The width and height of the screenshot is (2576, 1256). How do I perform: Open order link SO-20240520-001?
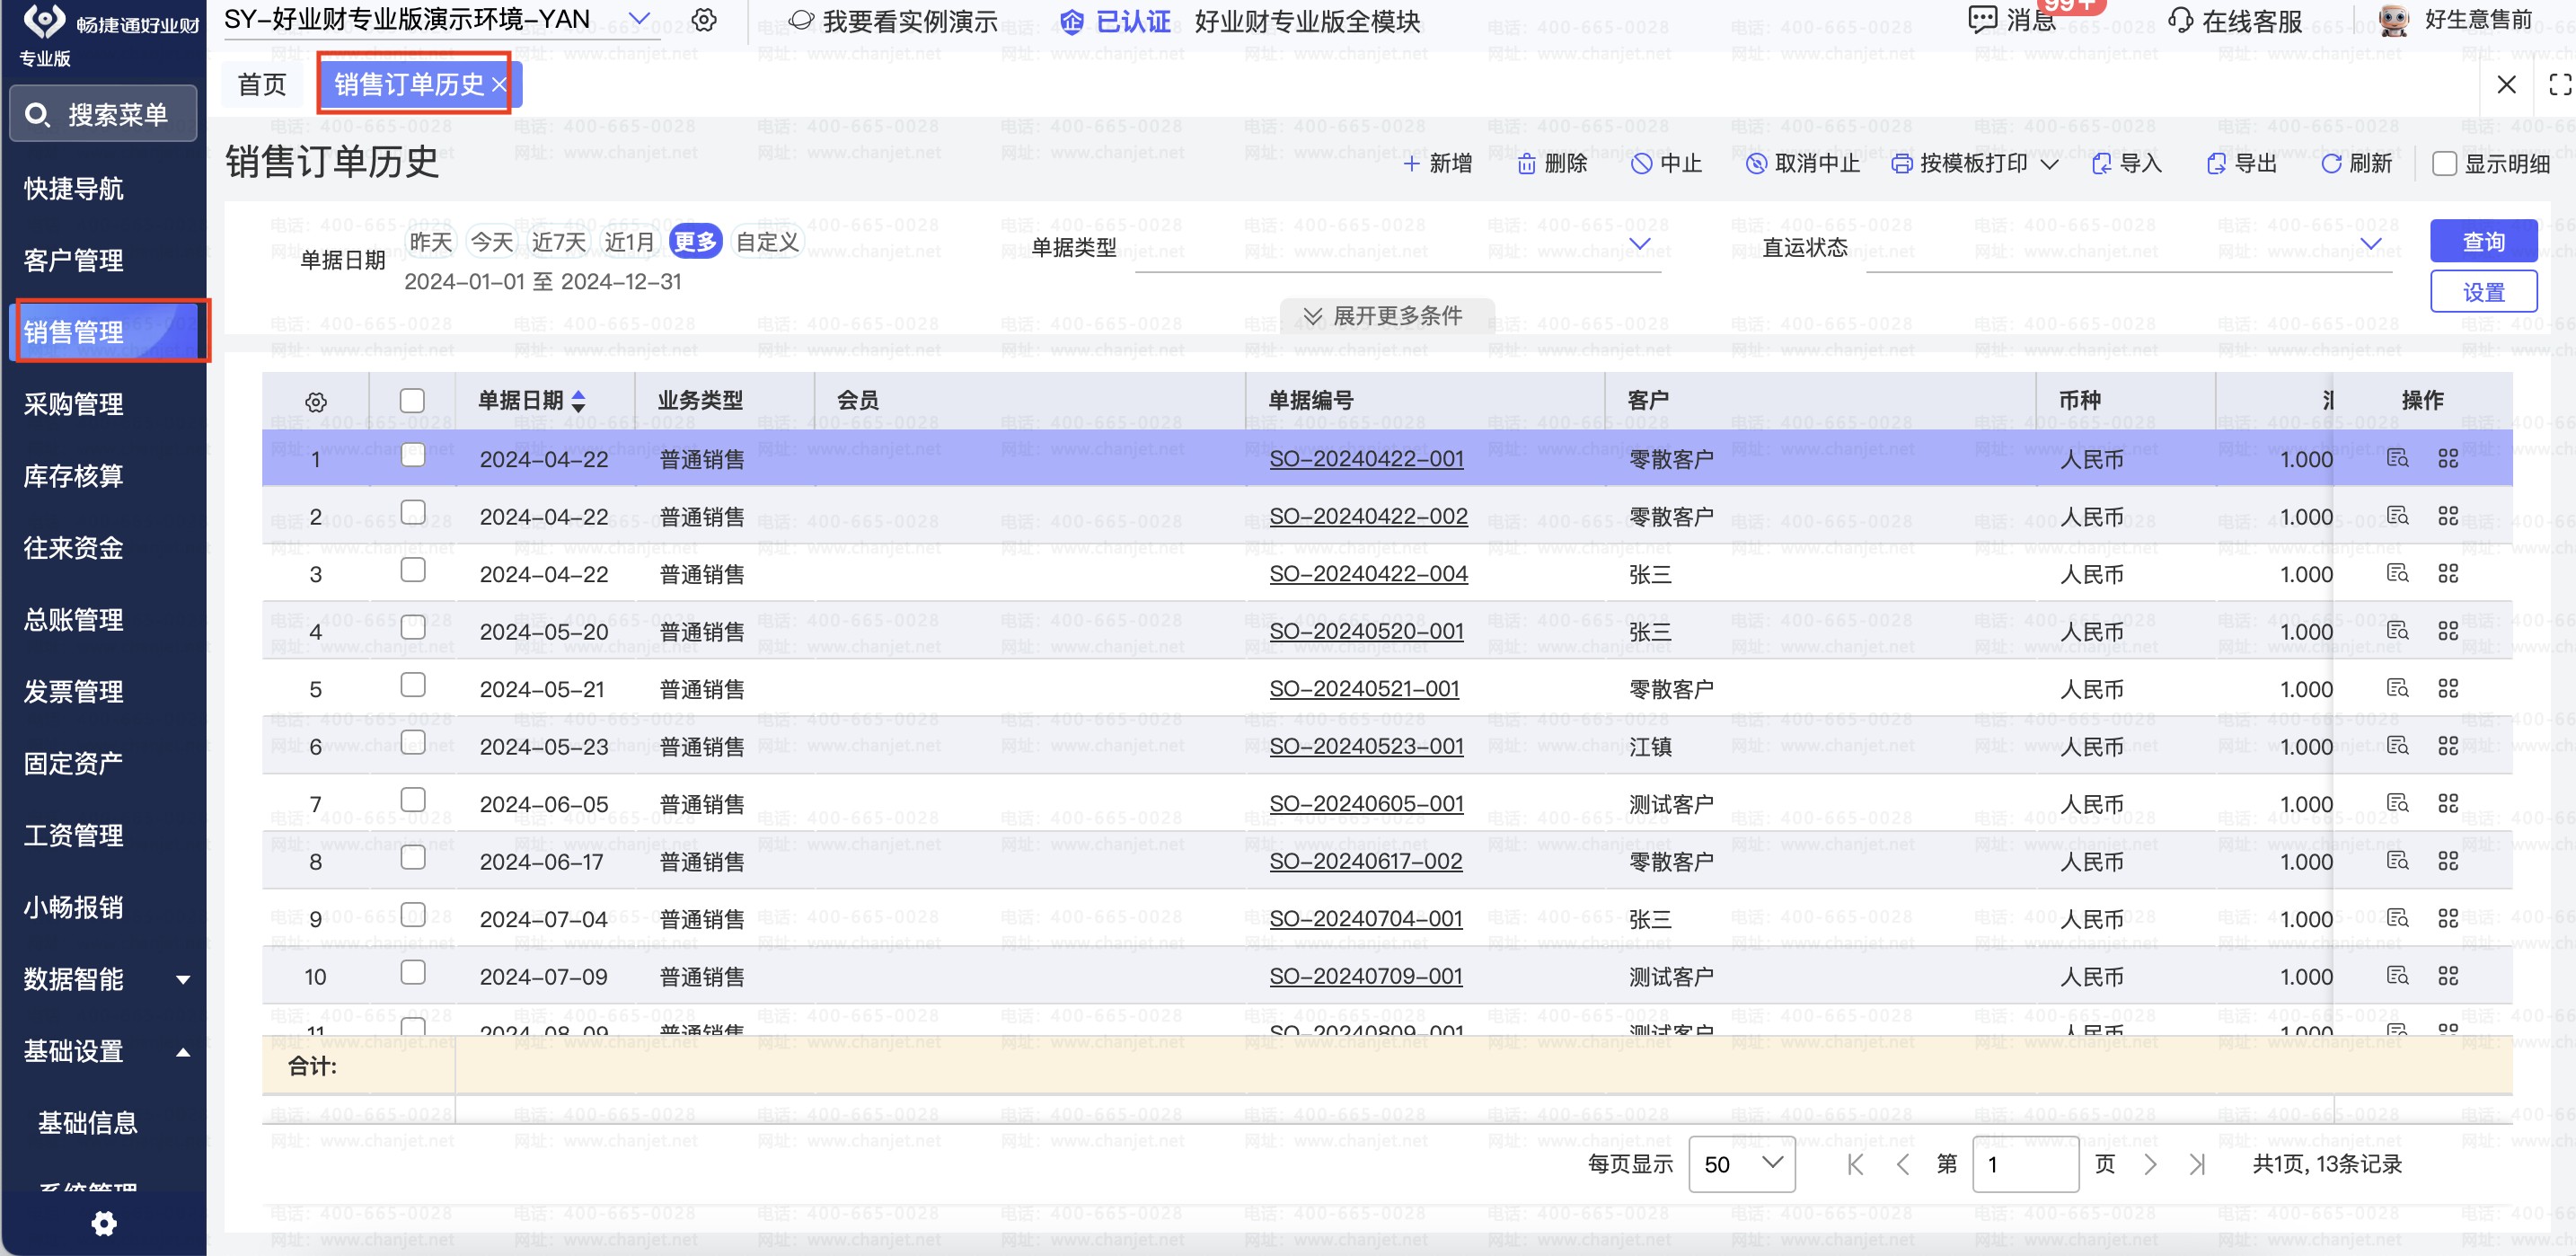[x=1366, y=632]
